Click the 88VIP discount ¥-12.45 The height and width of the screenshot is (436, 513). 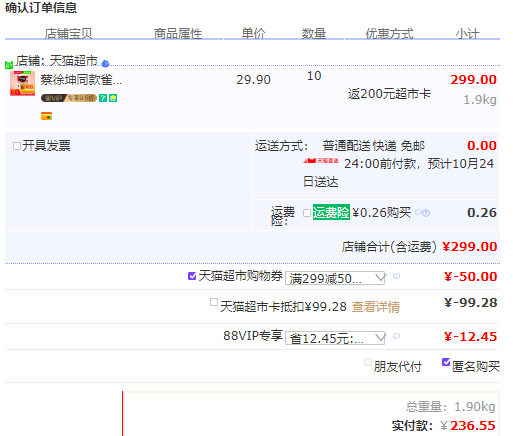(470, 337)
